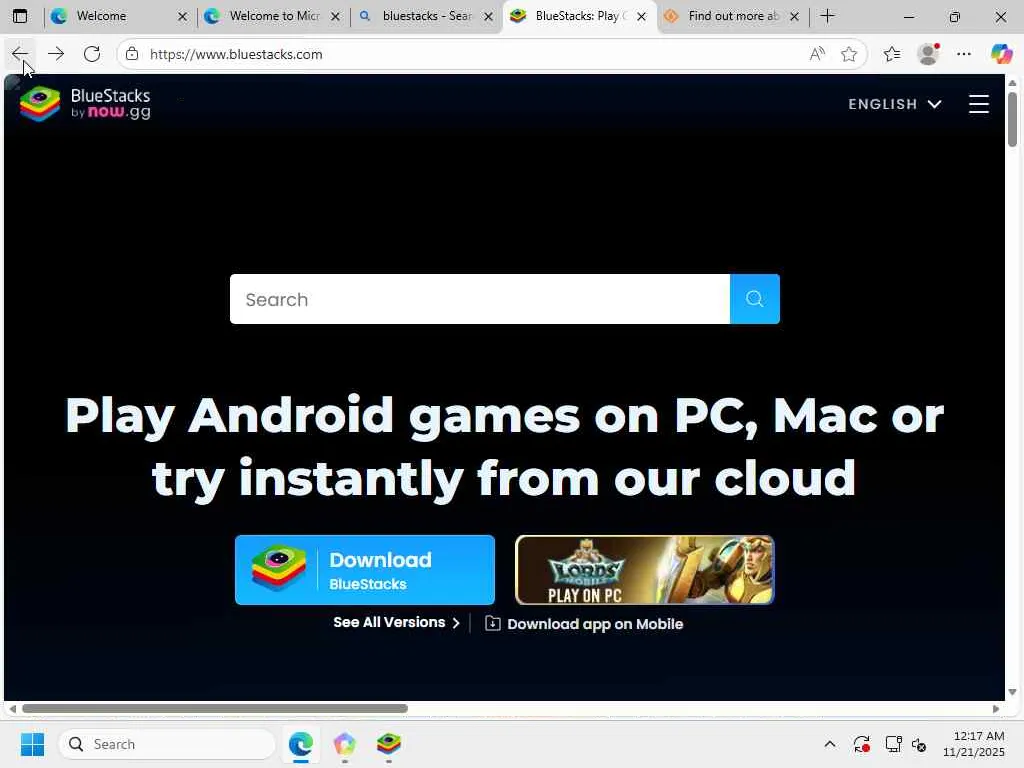Open the Windows Start menu
Screen dimensions: 1024x768
(32, 744)
